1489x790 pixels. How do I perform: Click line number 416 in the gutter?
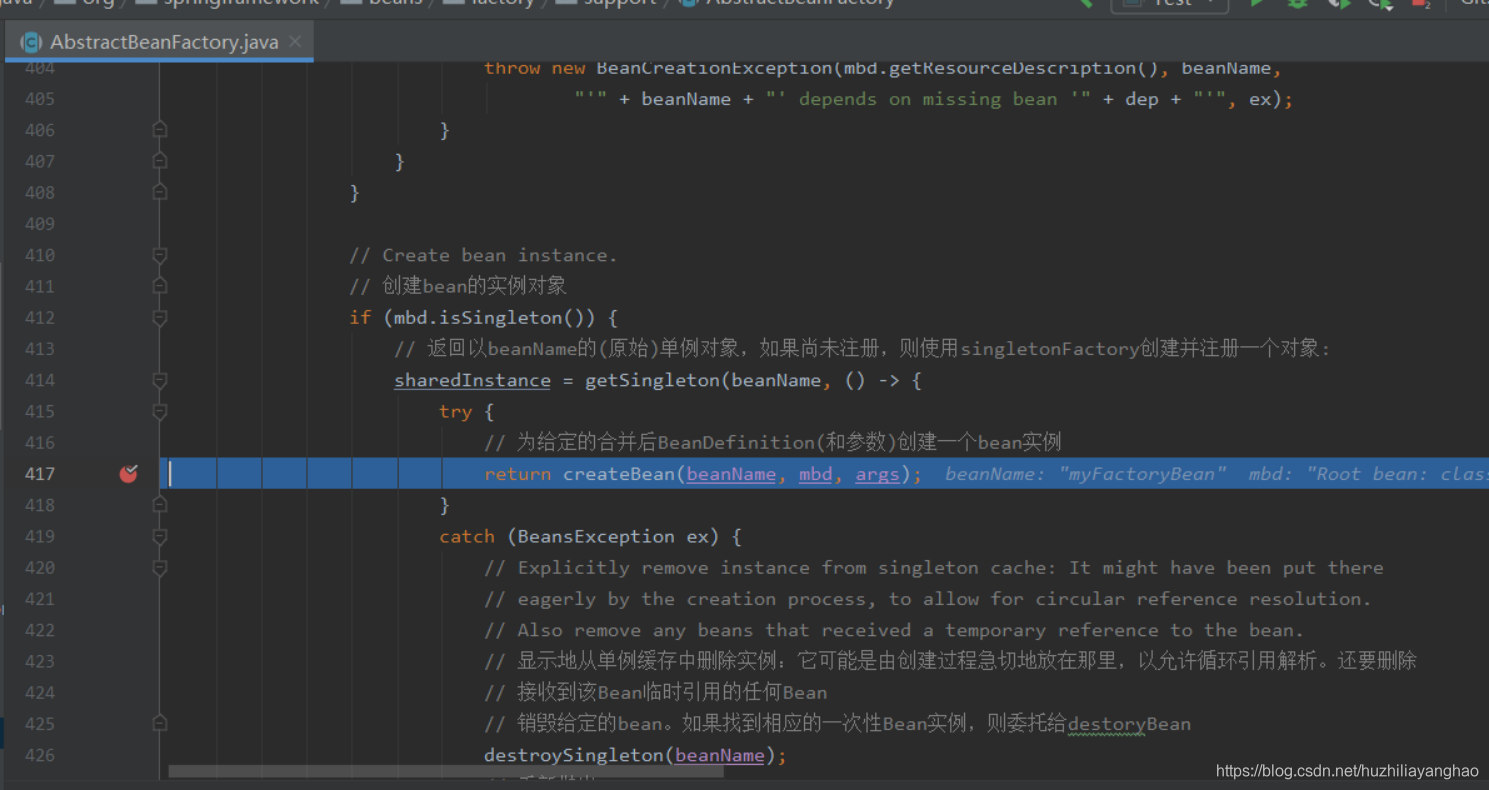(40, 442)
